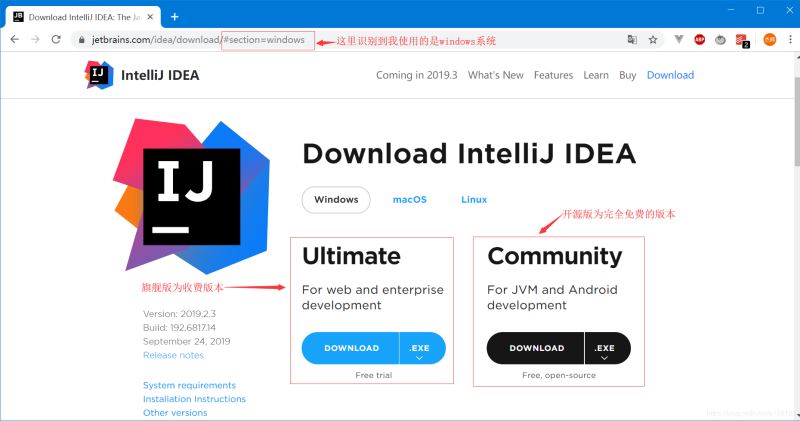Click the 'Free, open-source' caption
This screenshot has width=800, height=421.
click(x=559, y=375)
